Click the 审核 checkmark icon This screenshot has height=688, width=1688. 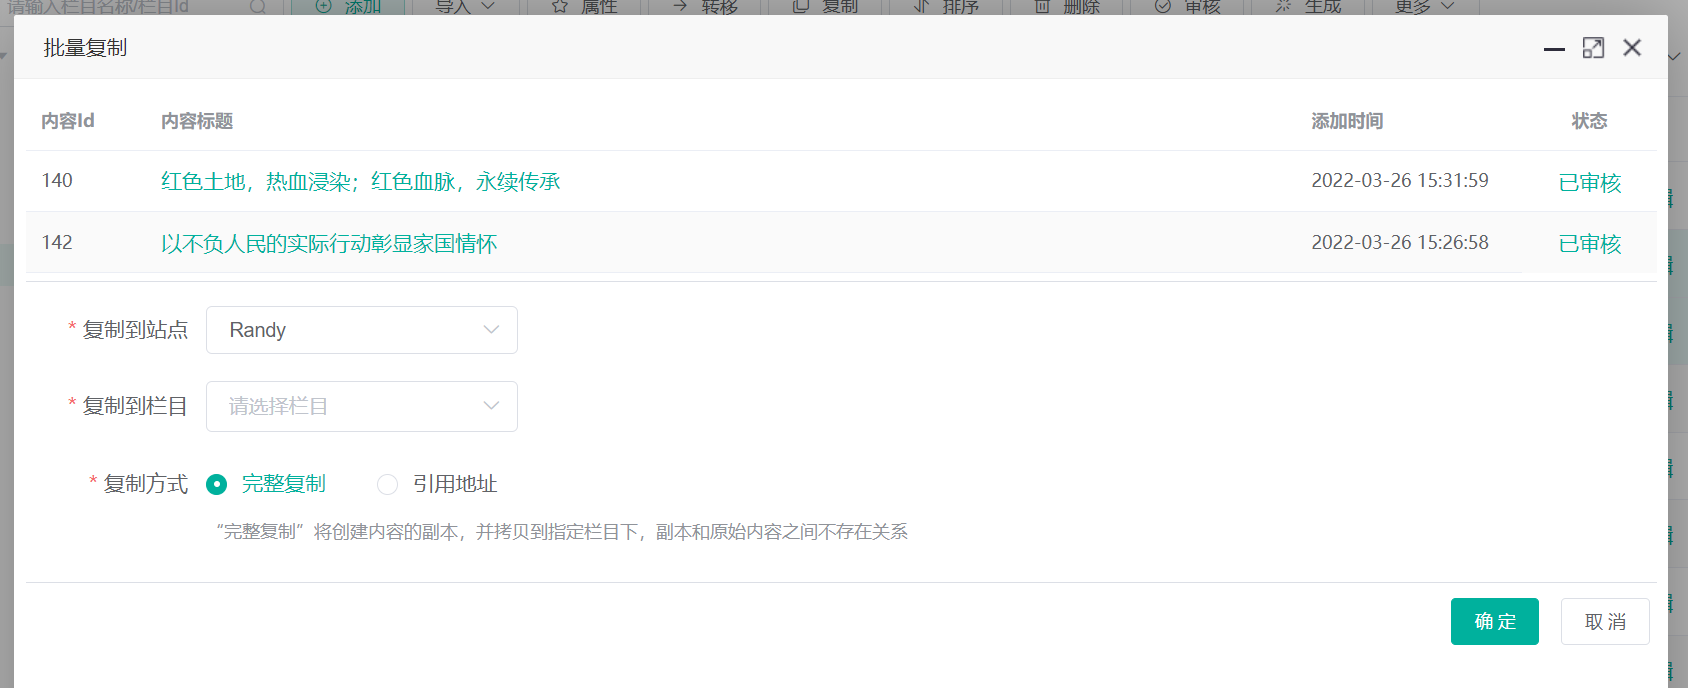(1163, 6)
